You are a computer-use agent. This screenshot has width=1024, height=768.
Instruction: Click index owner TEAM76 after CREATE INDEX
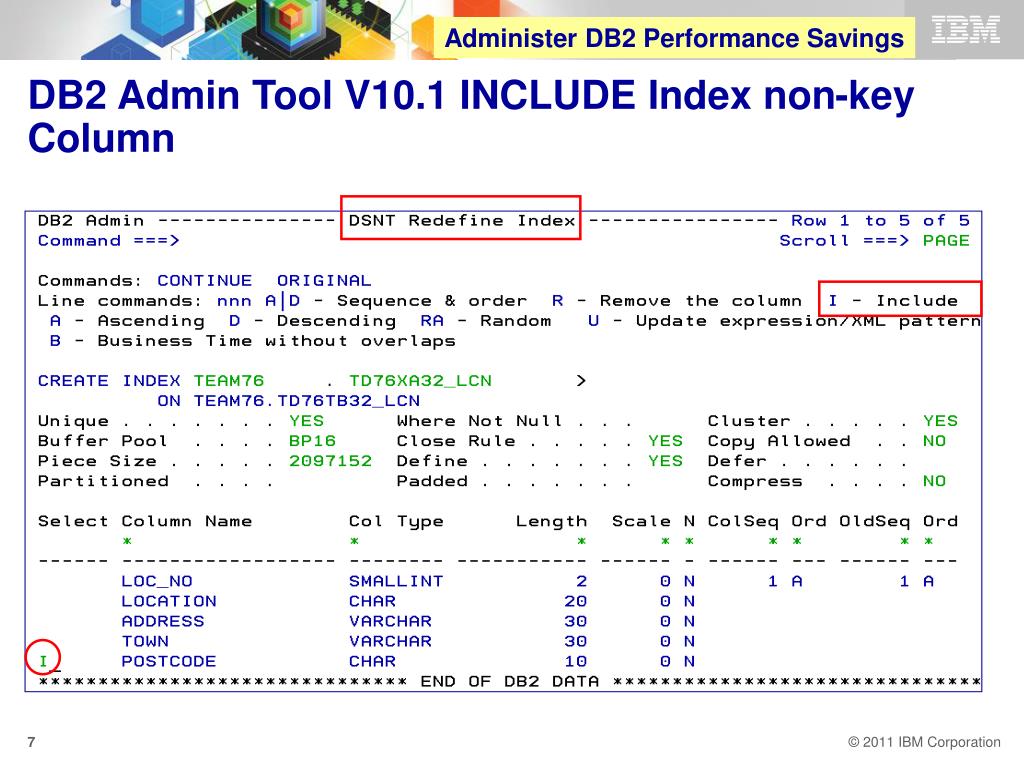click(229, 381)
